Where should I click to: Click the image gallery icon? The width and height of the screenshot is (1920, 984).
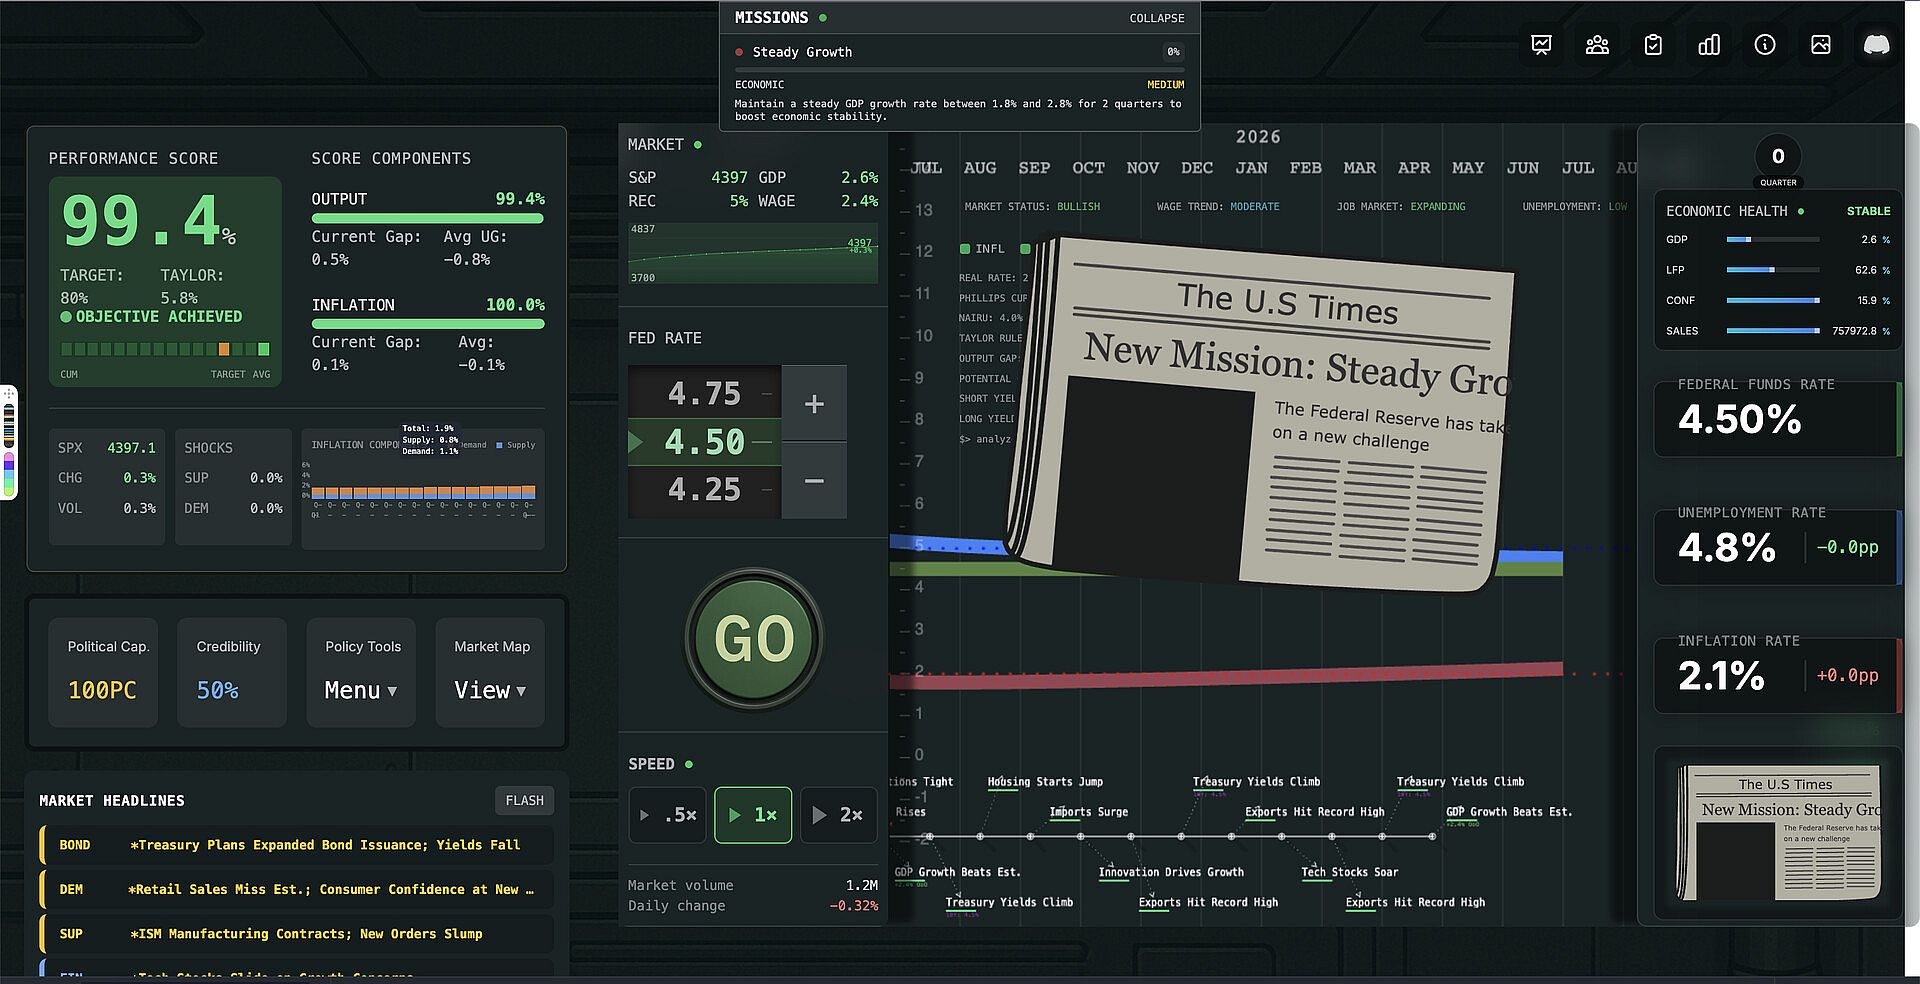click(x=1821, y=45)
